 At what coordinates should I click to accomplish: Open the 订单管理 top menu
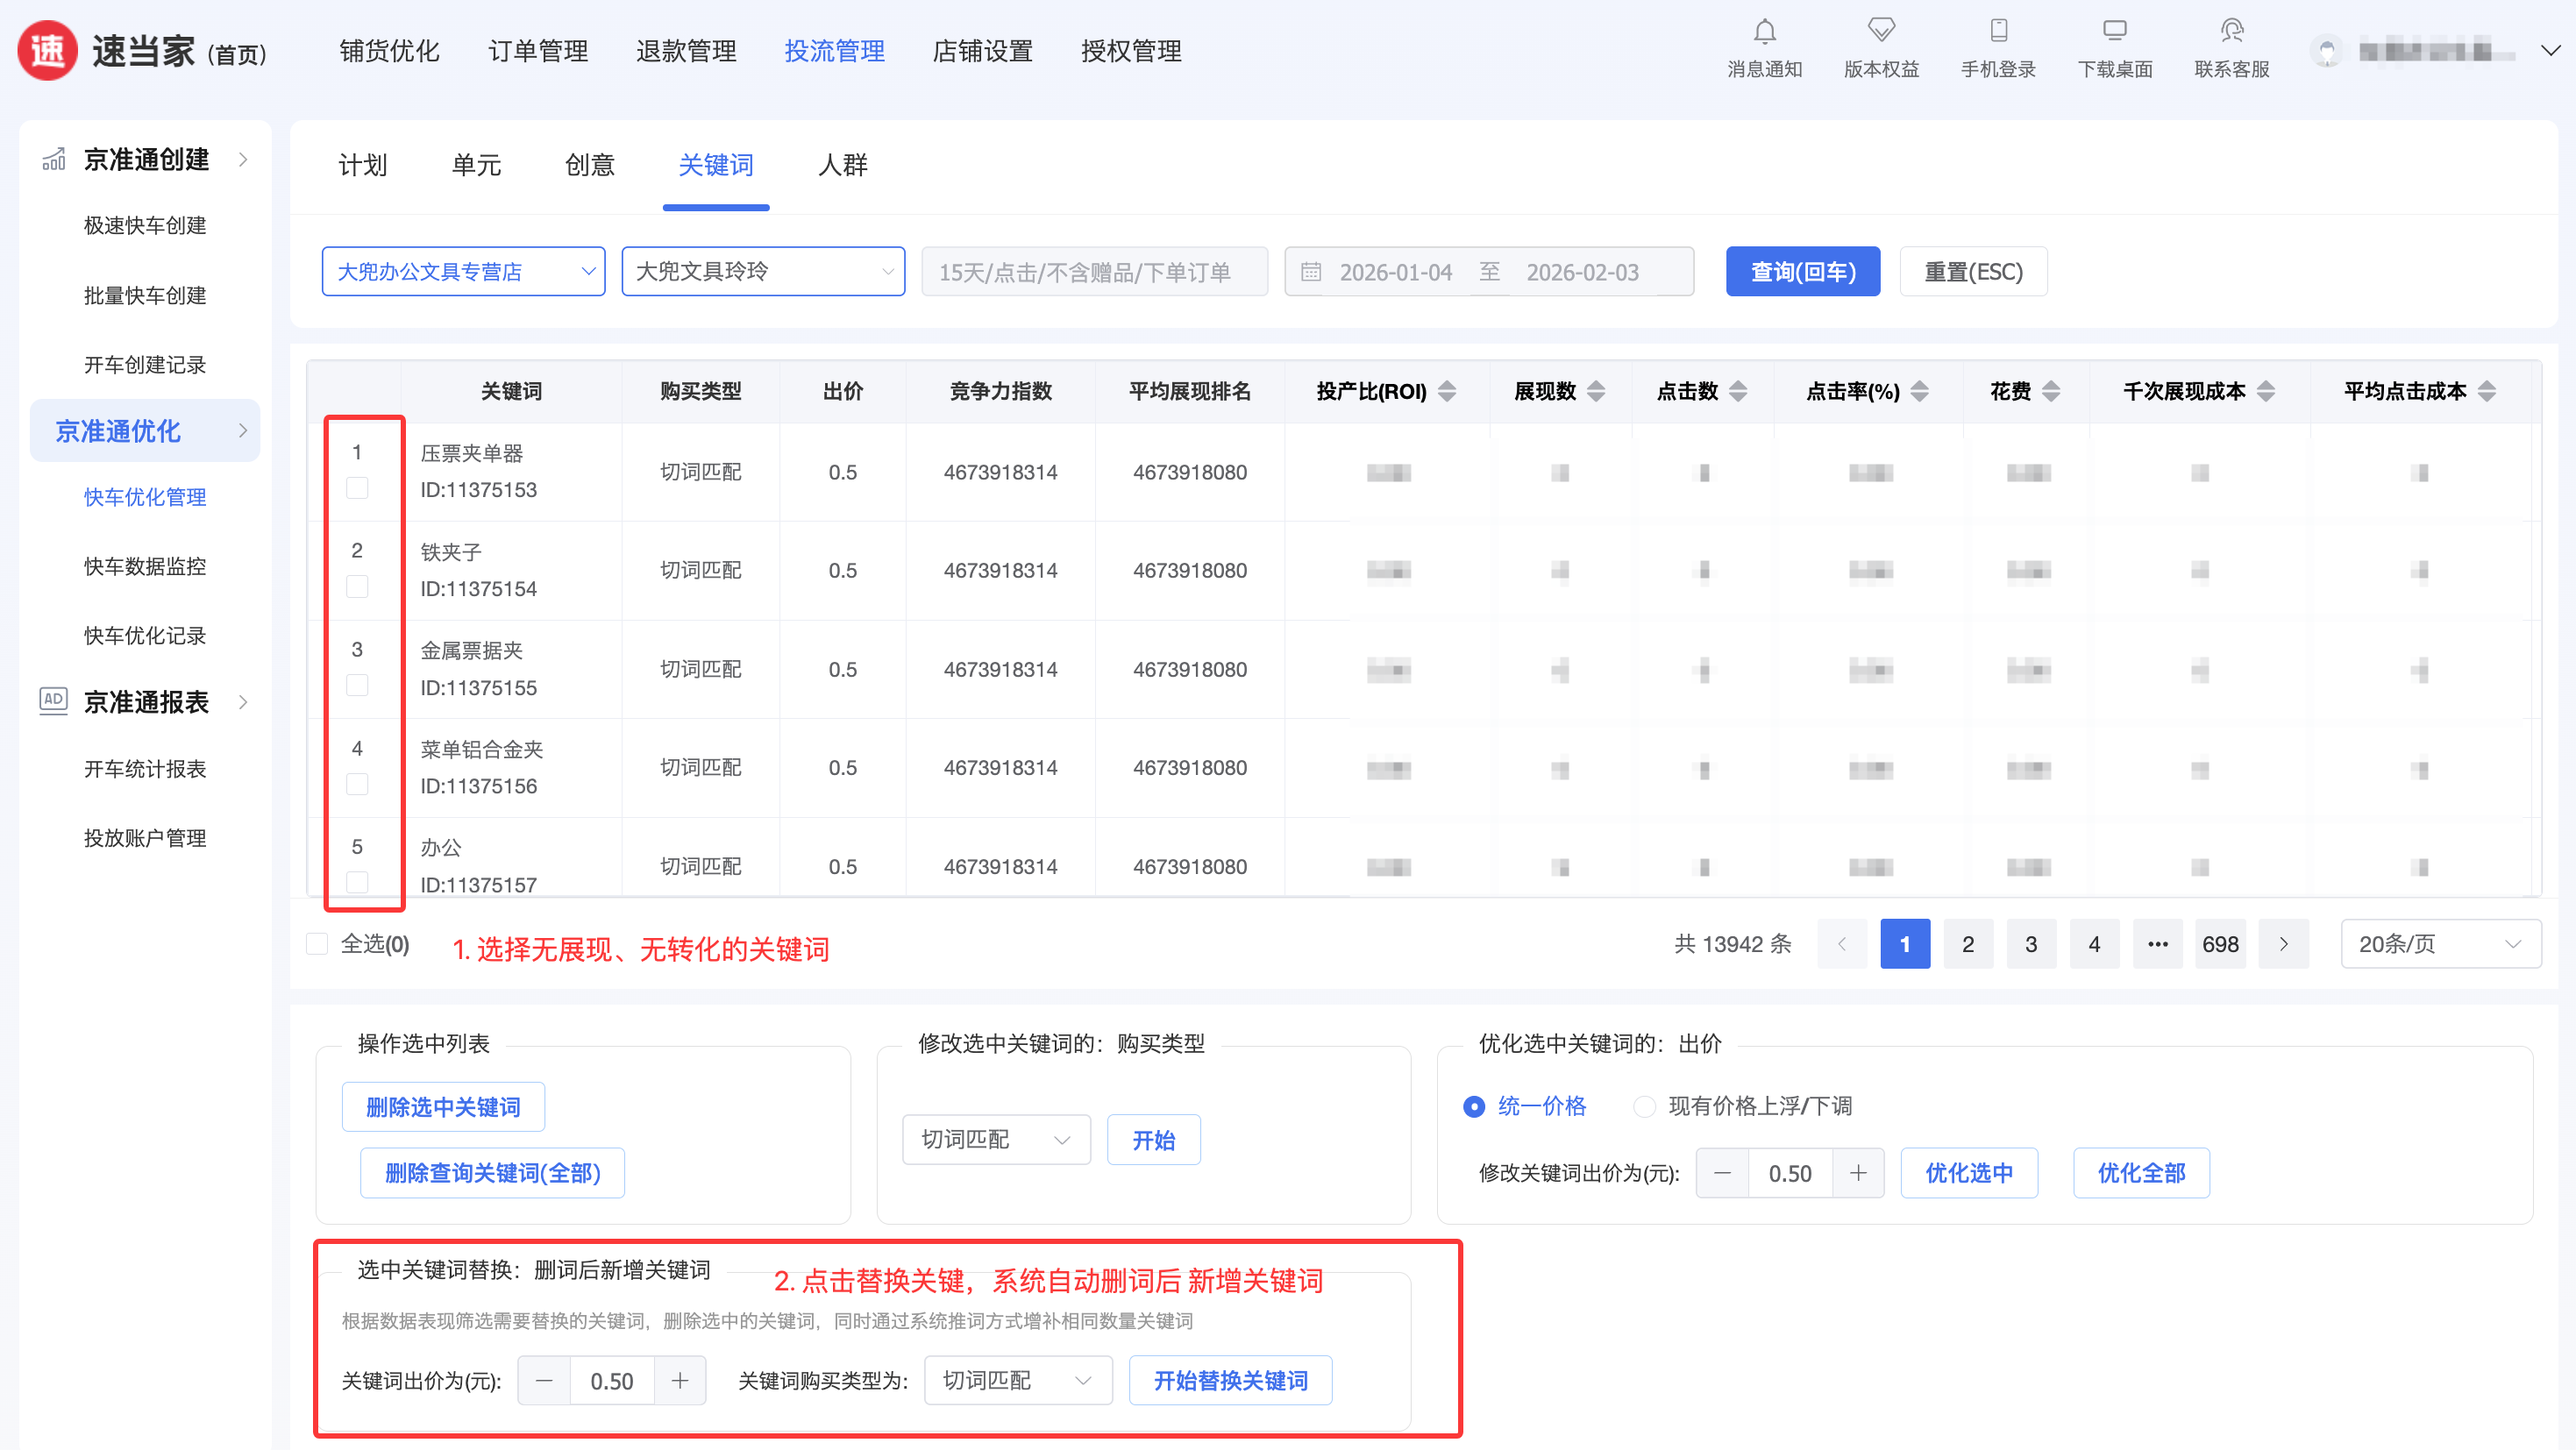[x=538, y=51]
